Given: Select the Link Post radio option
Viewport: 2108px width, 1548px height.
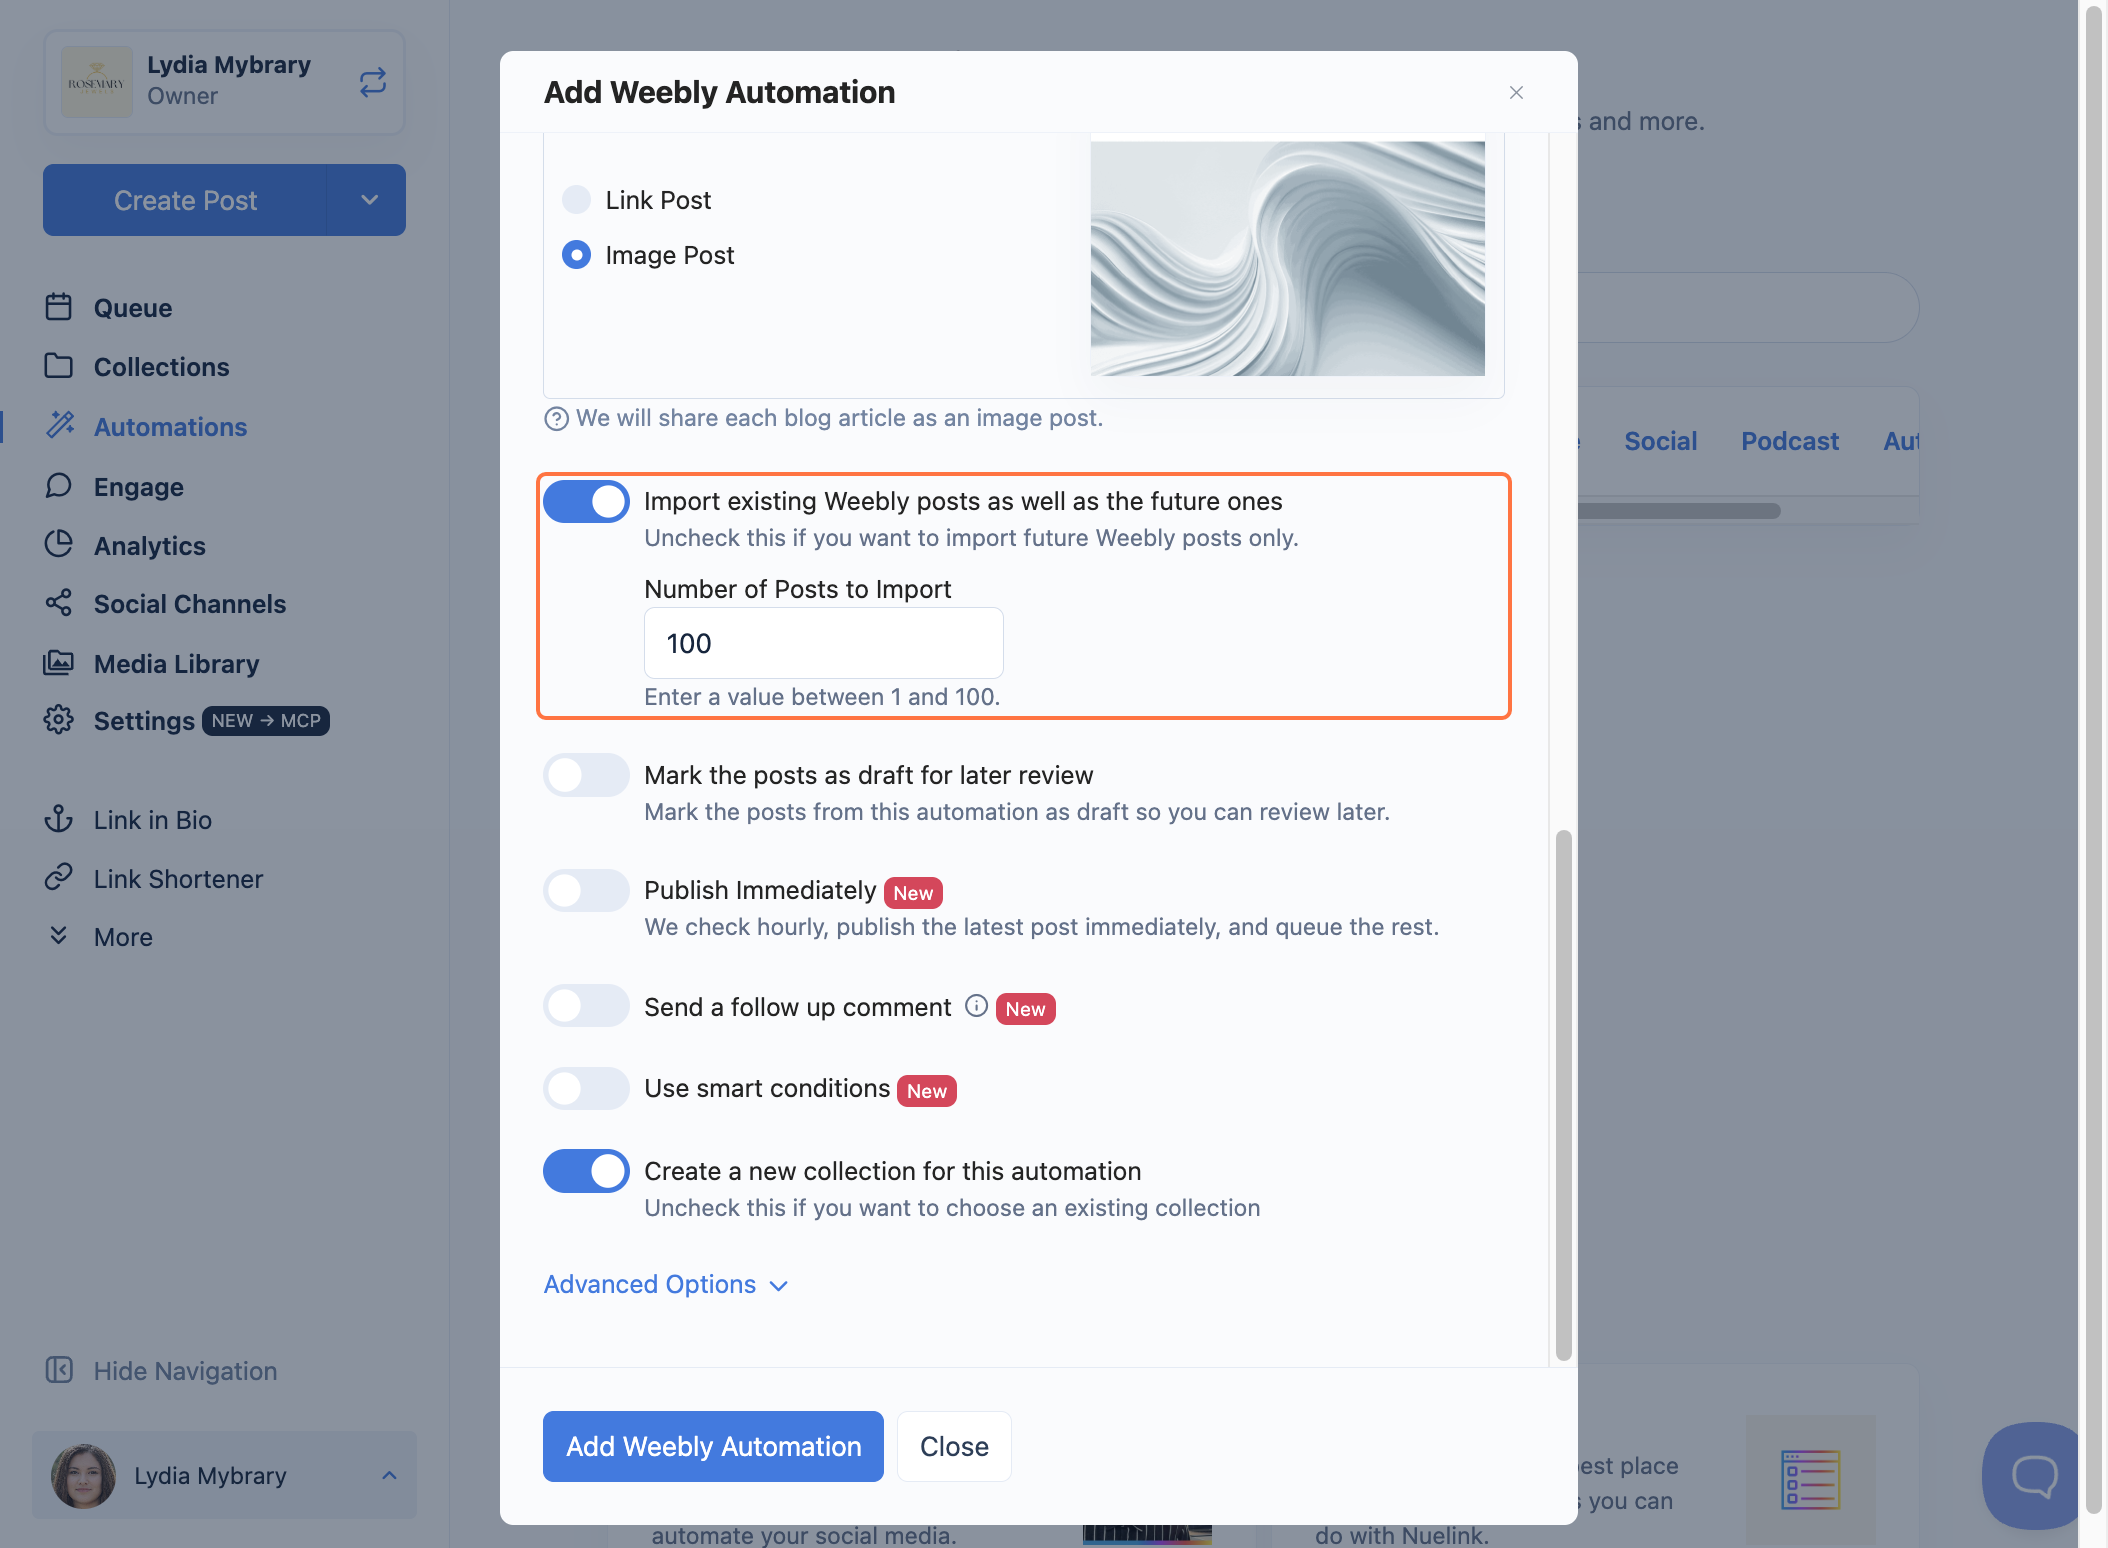Looking at the screenshot, I should pyautogui.click(x=576, y=200).
